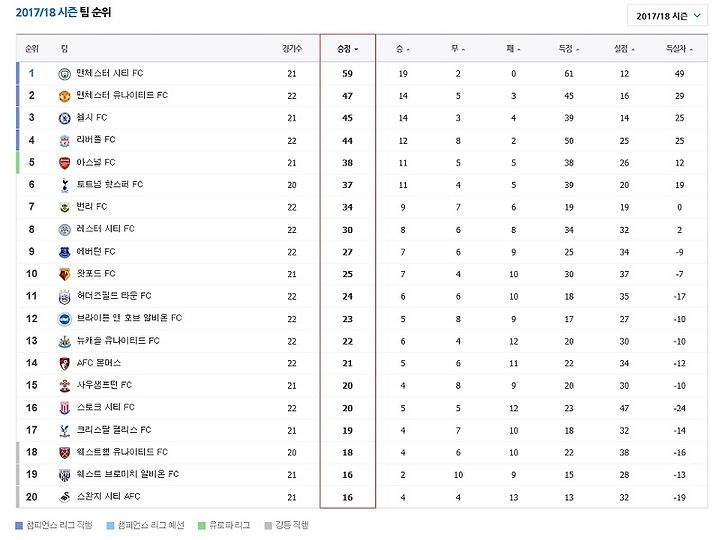Open the 크리스탈 팰리스 FC team link
The image size is (720, 540).
click(x=114, y=430)
